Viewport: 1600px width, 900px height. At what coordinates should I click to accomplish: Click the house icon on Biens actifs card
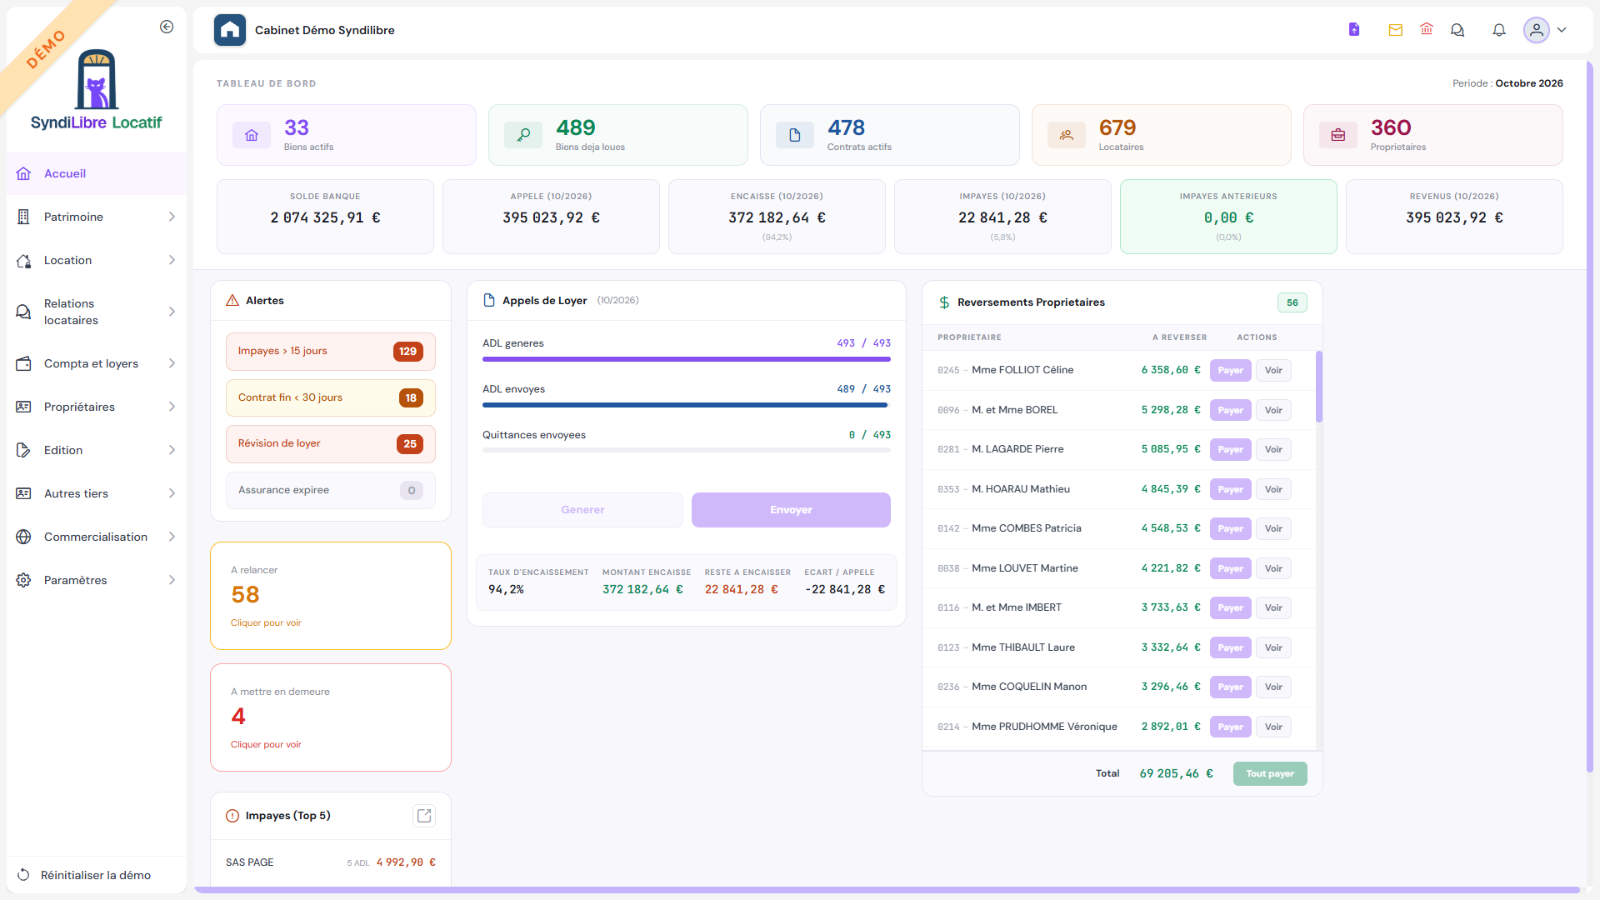[252, 135]
